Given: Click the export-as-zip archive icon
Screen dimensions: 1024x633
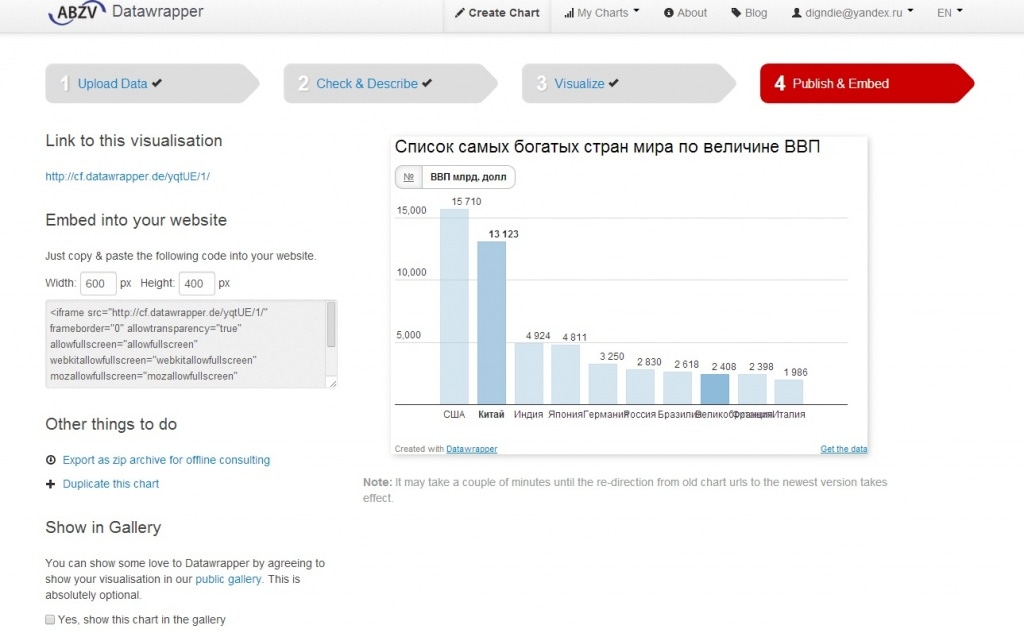Looking at the screenshot, I should (50, 460).
